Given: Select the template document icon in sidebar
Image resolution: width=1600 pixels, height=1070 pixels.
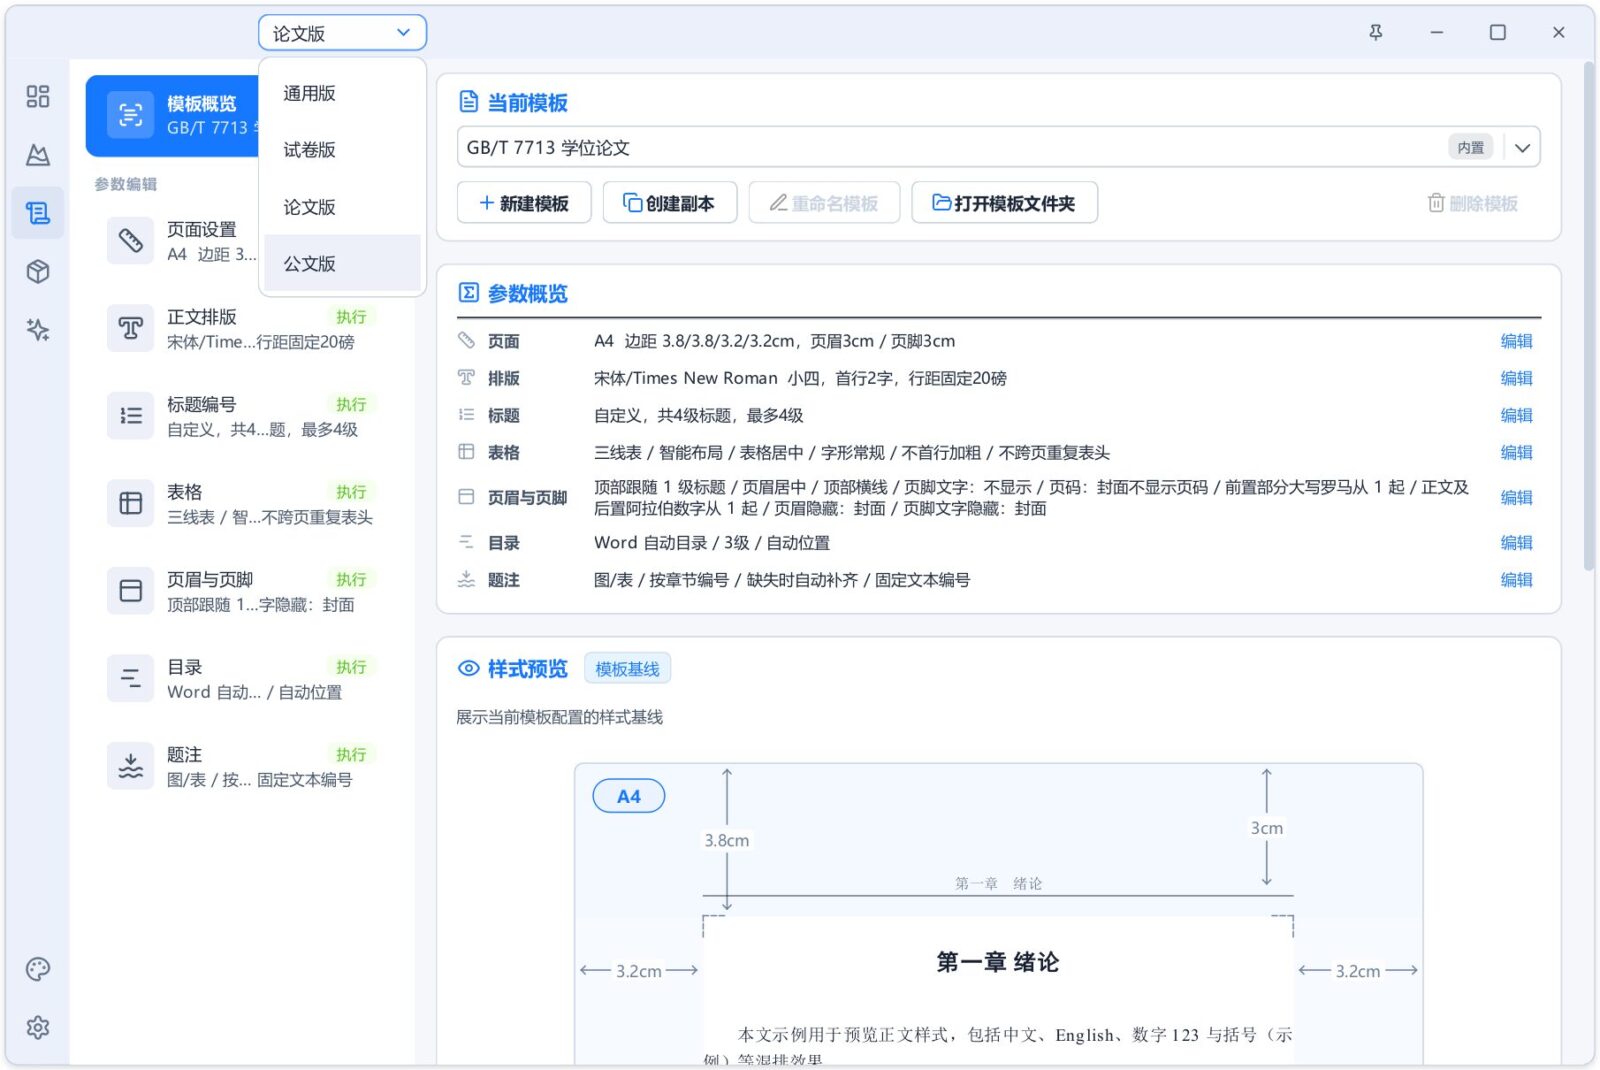Looking at the screenshot, I should [x=38, y=213].
